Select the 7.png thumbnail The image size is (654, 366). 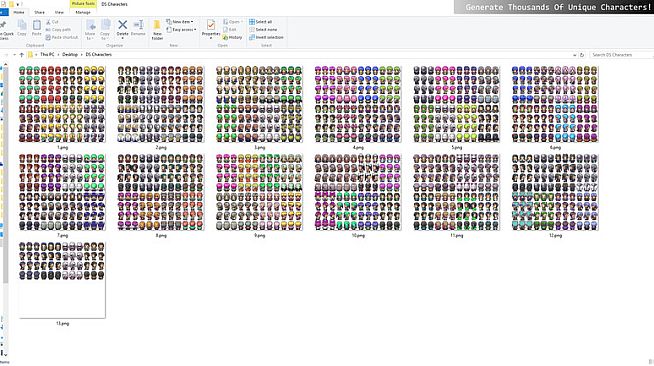coord(62,192)
